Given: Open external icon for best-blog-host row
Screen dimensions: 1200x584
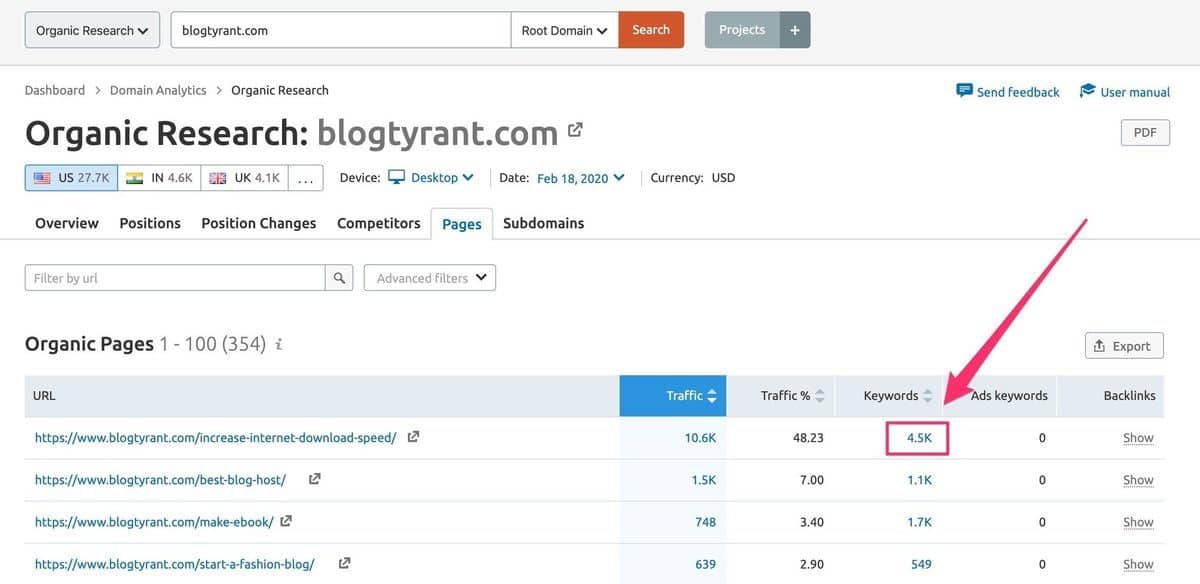Looking at the screenshot, I should click(x=315, y=479).
